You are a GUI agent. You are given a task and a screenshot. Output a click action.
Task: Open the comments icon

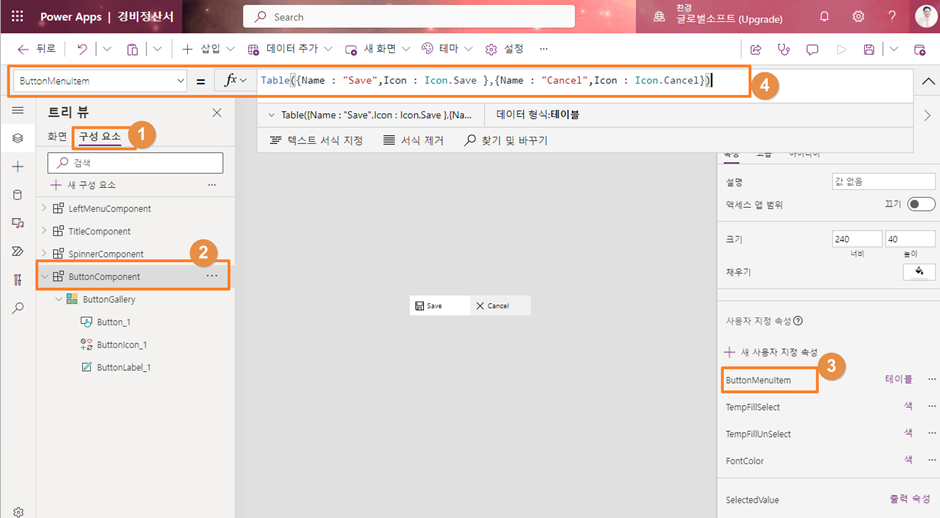point(812,49)
